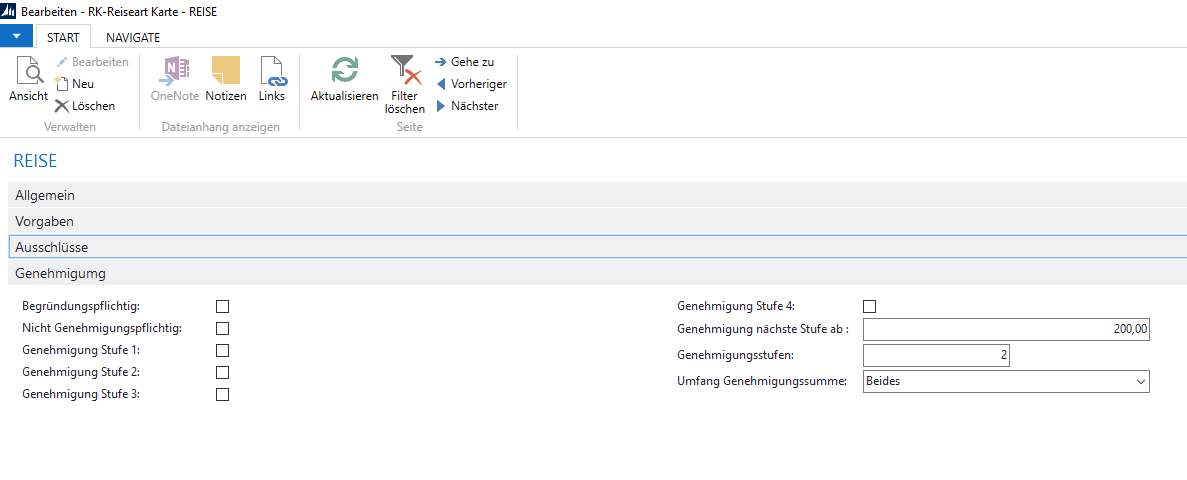Click the Aktualisieren refresh icon
Screen dimensions: 1187x480
pos(344,73)
